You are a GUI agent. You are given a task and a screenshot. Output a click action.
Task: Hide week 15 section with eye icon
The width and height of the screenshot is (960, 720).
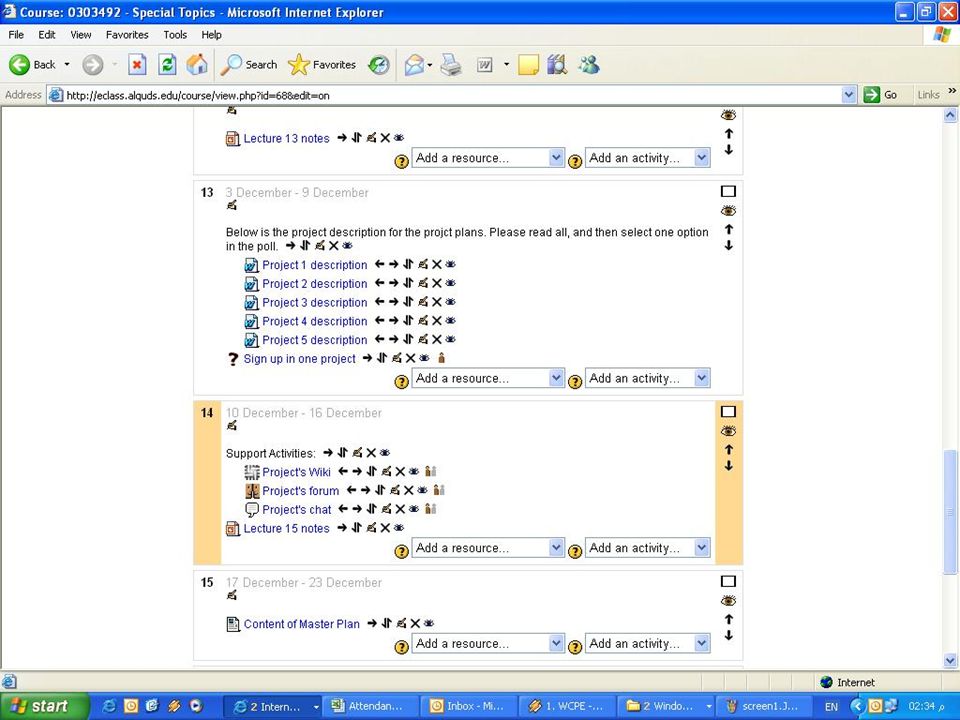pos(728,601)
